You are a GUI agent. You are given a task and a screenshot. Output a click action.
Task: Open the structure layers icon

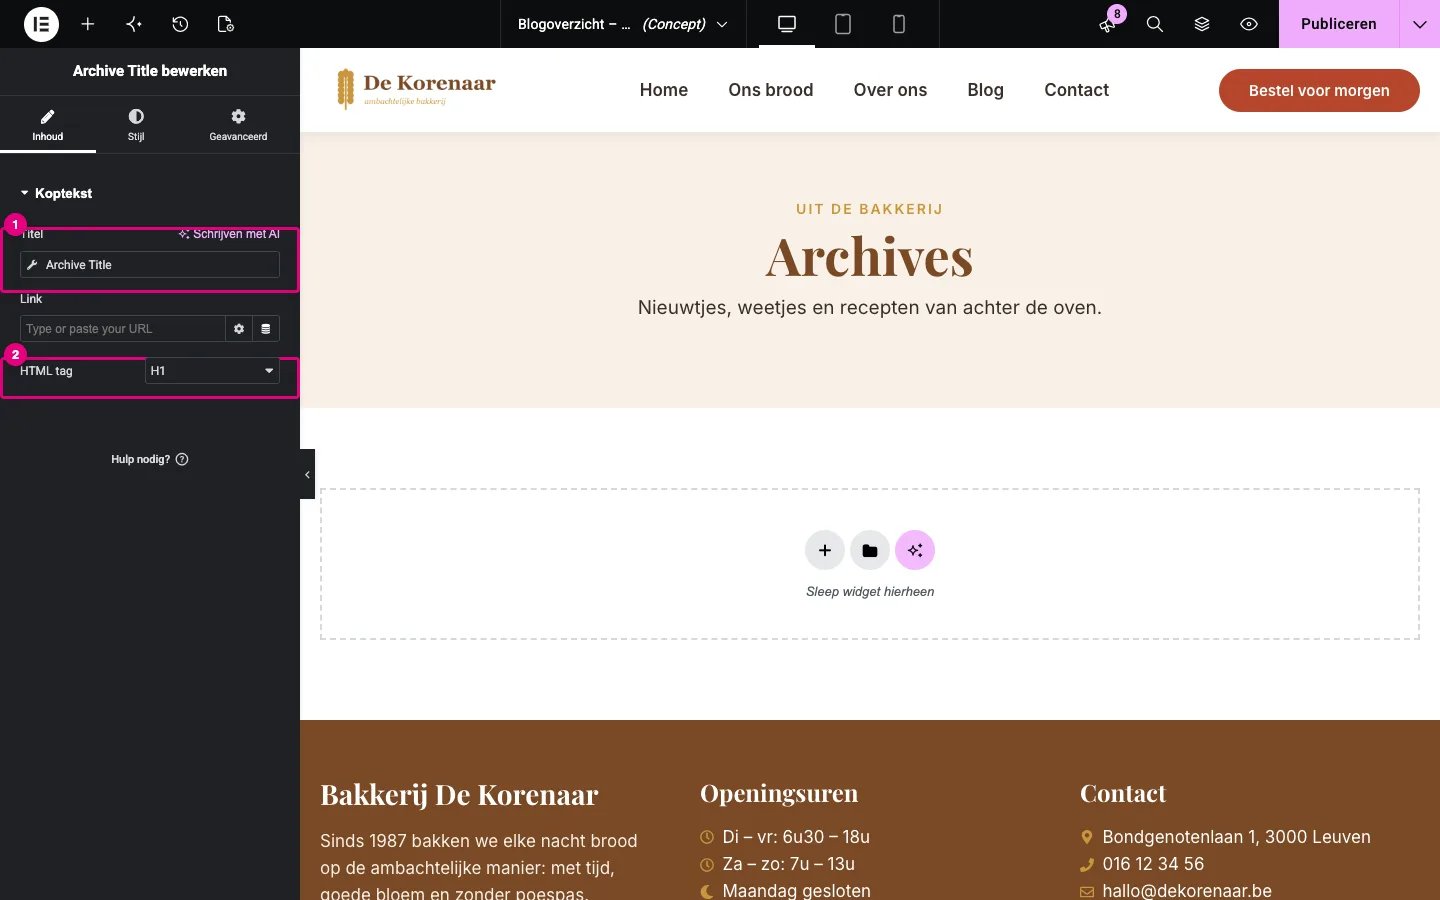(x=1202, y=24)
